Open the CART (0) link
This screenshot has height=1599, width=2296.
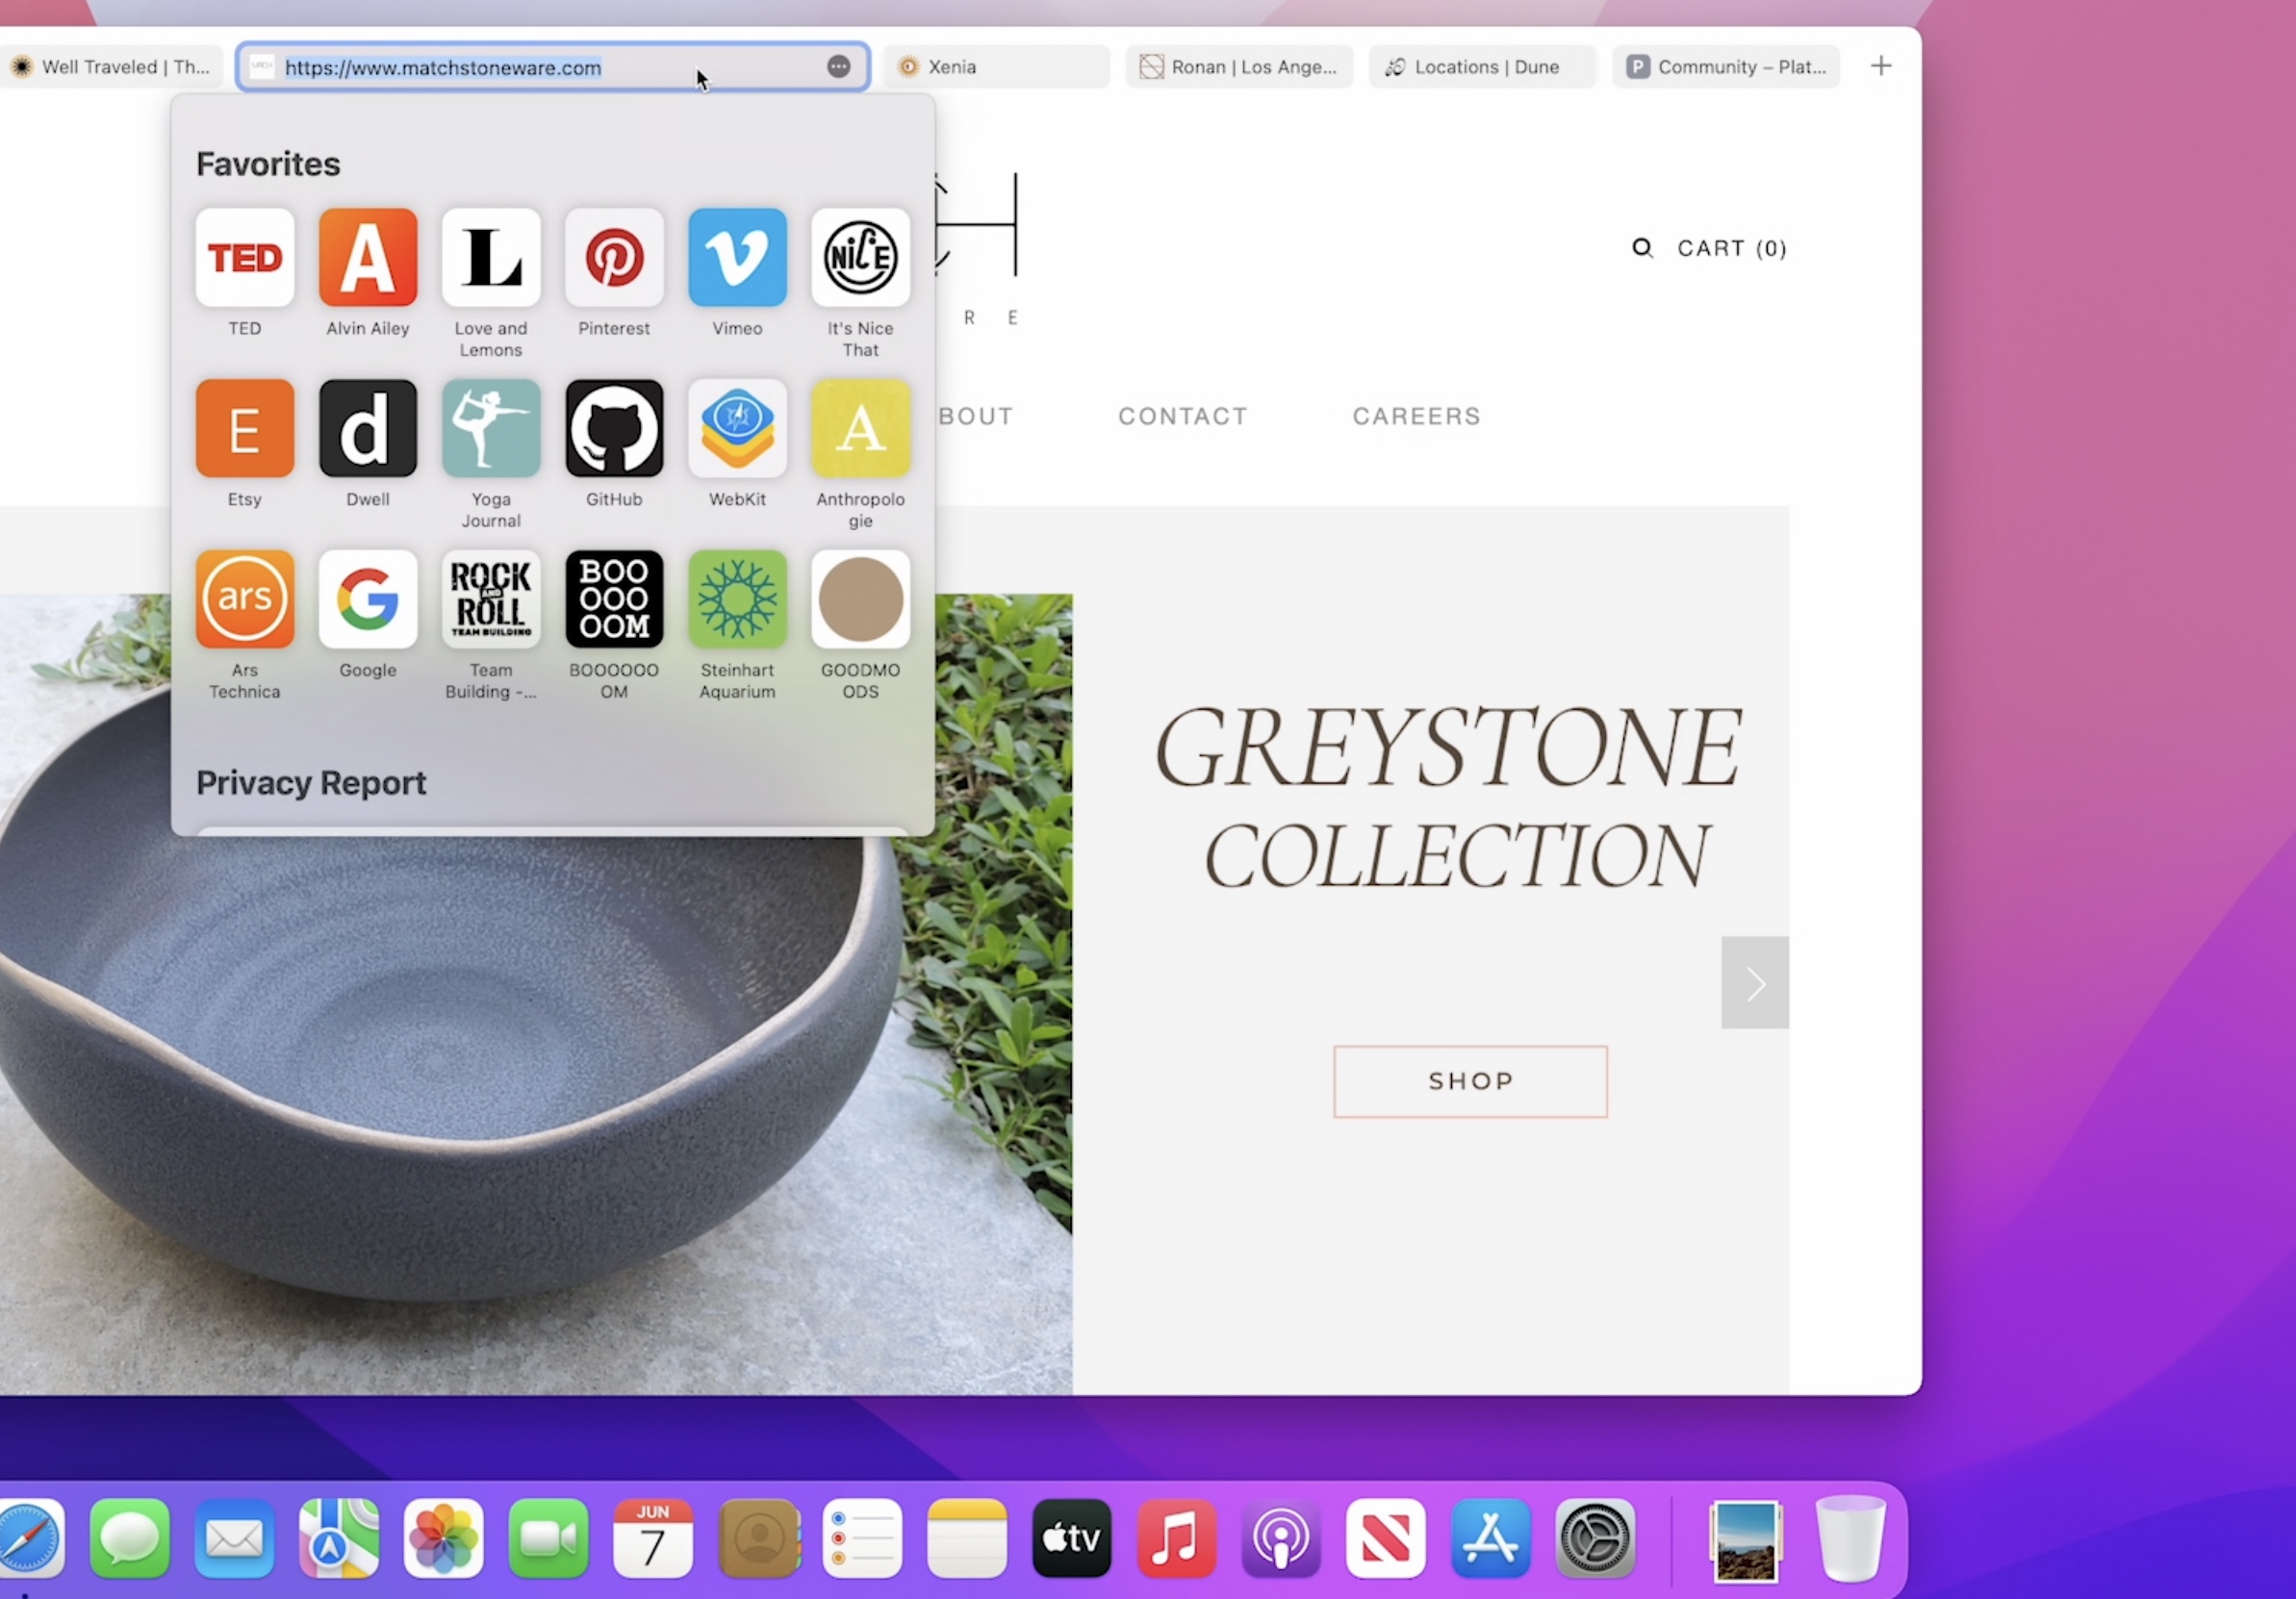coord(1732,248)
